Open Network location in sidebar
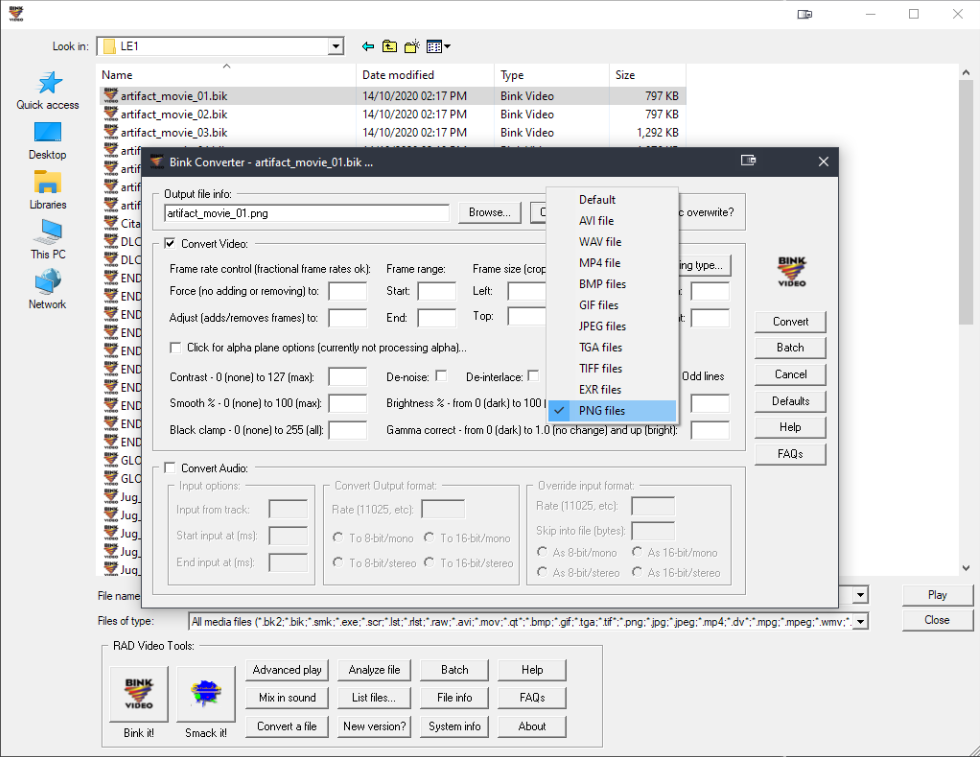Screen dimensions: 980x757 tap(48, 289)
